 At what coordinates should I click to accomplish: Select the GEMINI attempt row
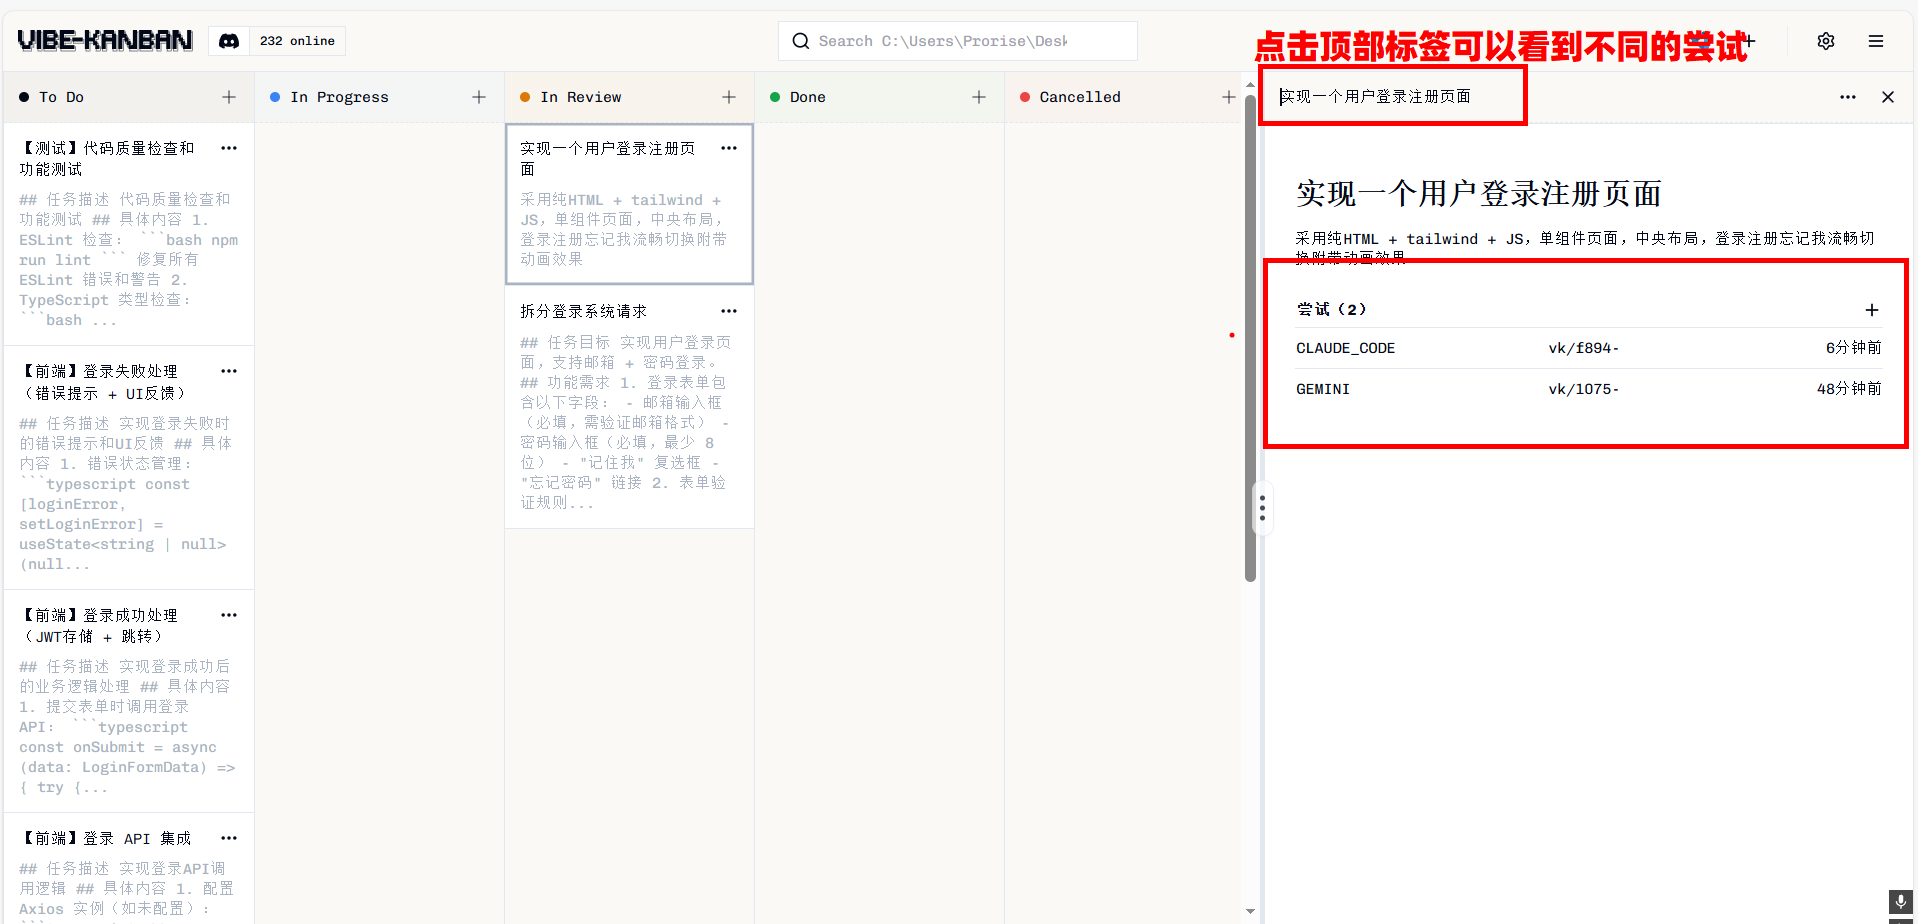click(x=1587, y=389)
